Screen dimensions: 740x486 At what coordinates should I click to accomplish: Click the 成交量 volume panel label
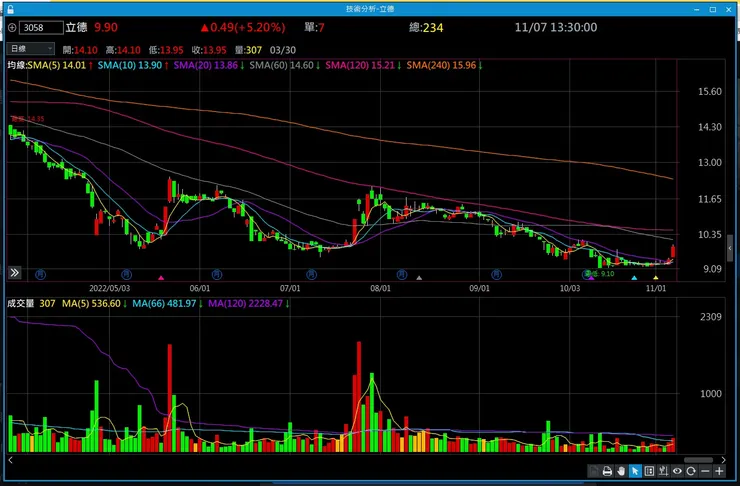(21, 303)
